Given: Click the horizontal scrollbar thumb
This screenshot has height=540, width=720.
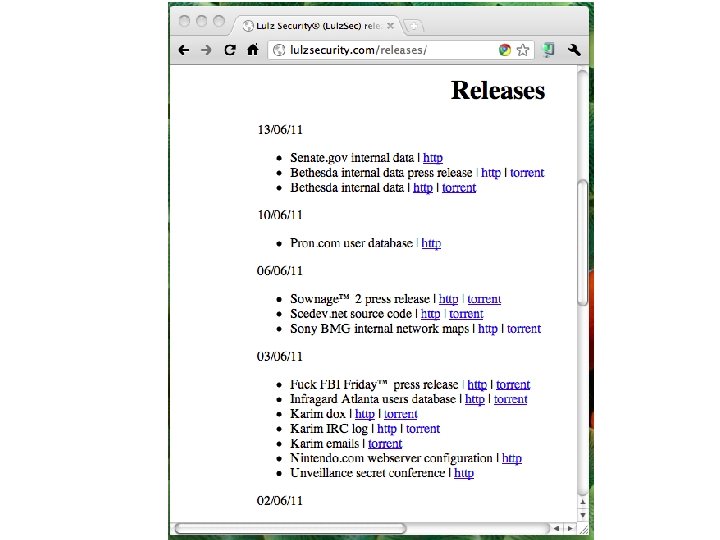Looking at the screenshot, I should (x=290, y=528).
